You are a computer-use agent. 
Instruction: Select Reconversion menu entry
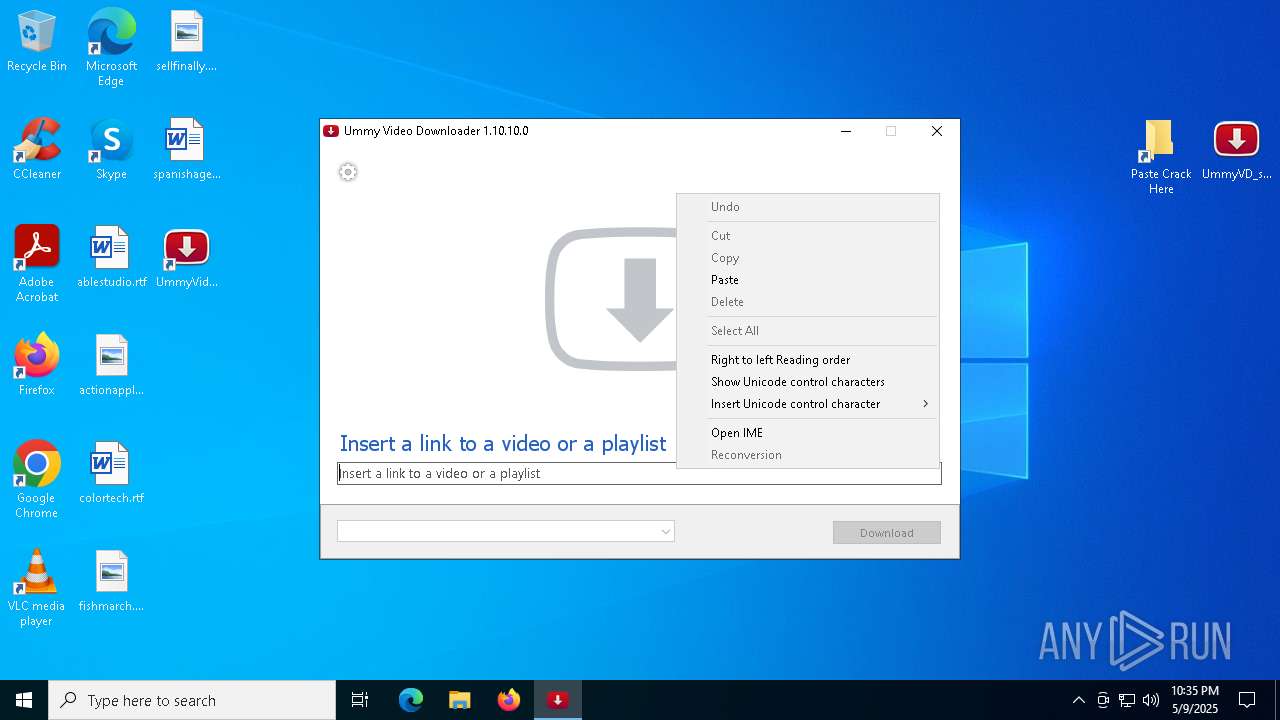[x=808, y=455]
